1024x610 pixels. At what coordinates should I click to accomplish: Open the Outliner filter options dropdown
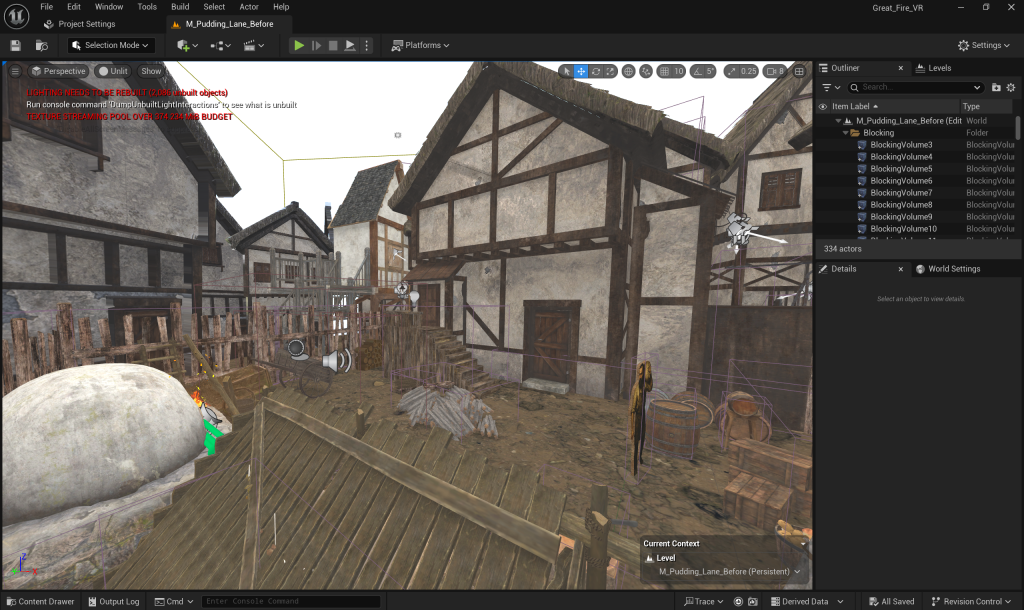point(831,88)
